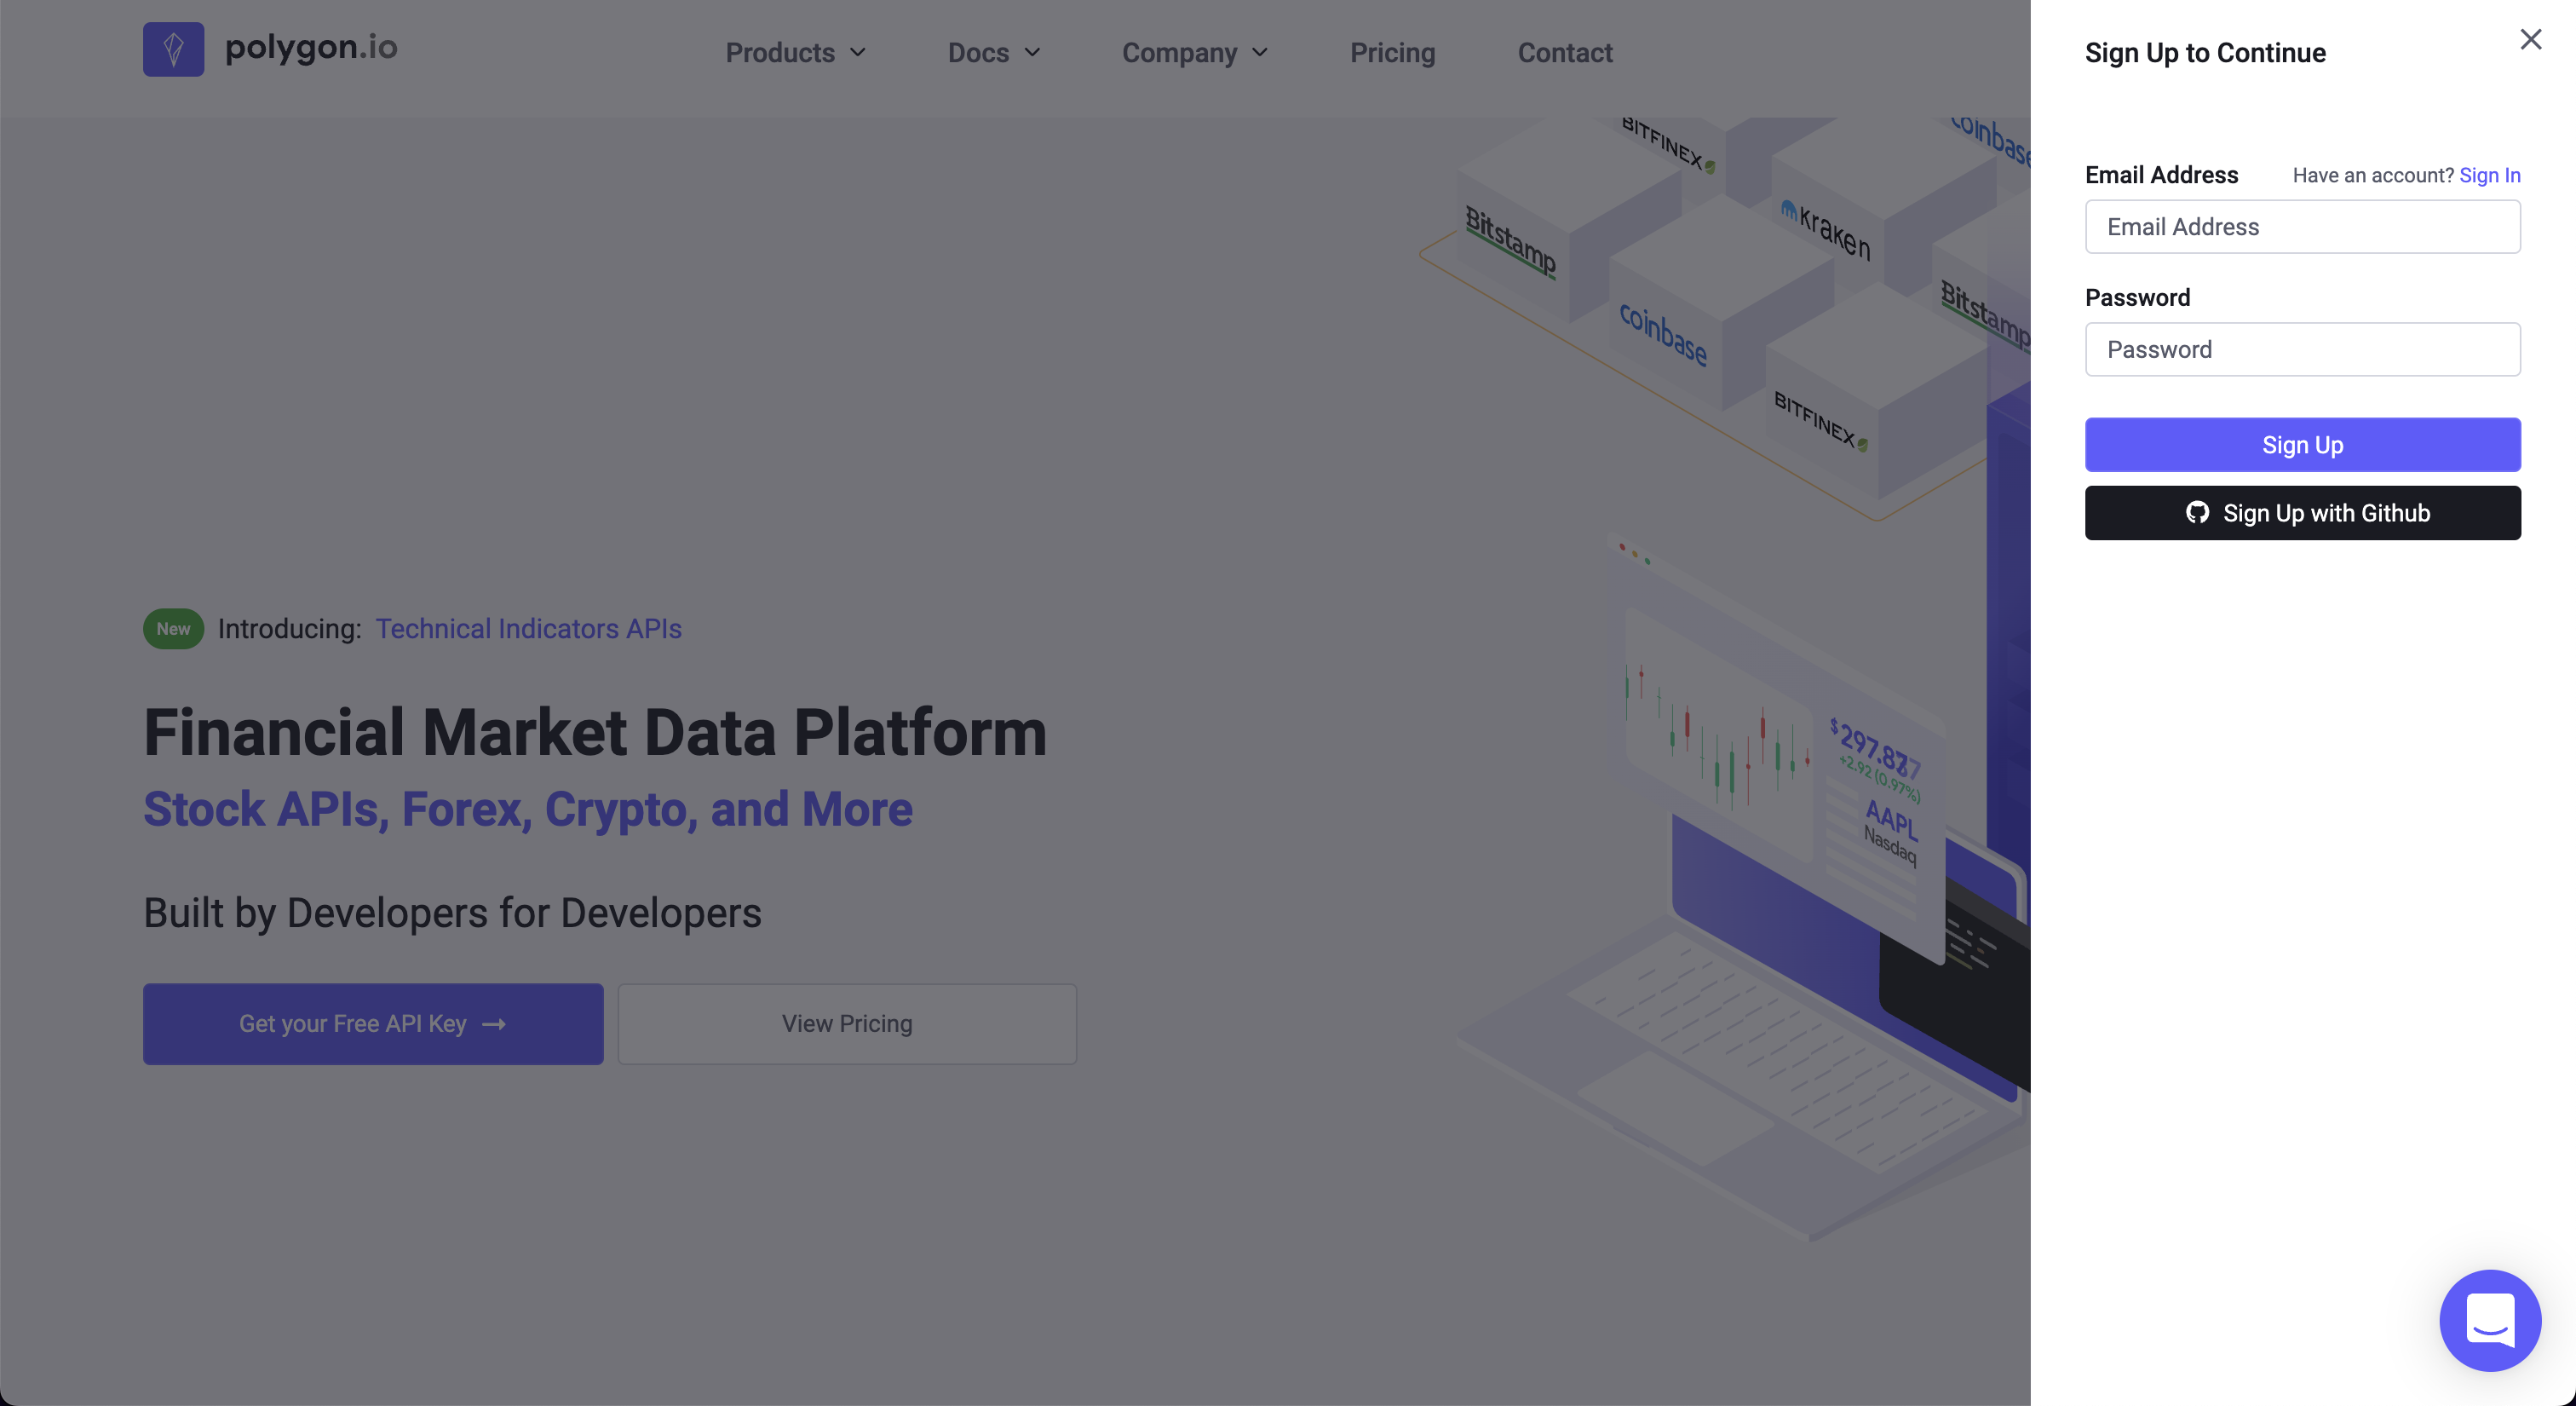Click 'Built by Developers for Developers' text

point(452,913)
